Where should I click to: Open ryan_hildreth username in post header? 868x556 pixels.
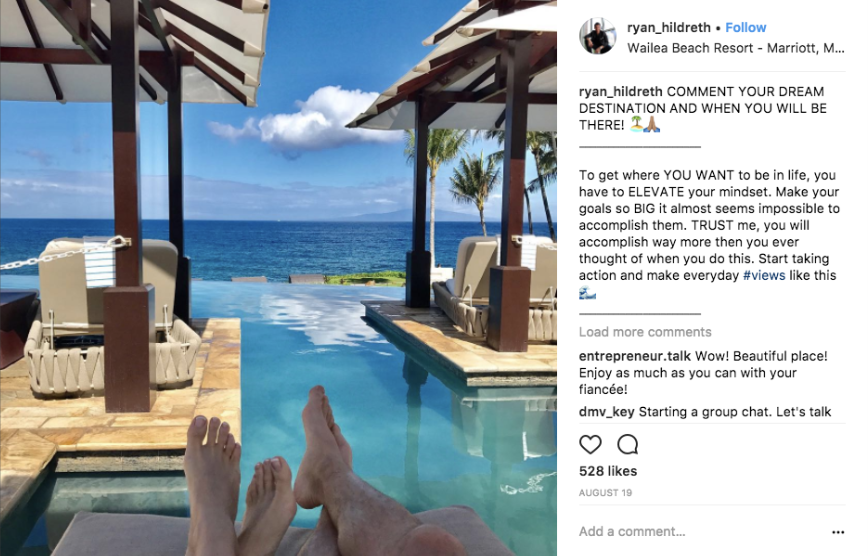[x=669, y=28]
